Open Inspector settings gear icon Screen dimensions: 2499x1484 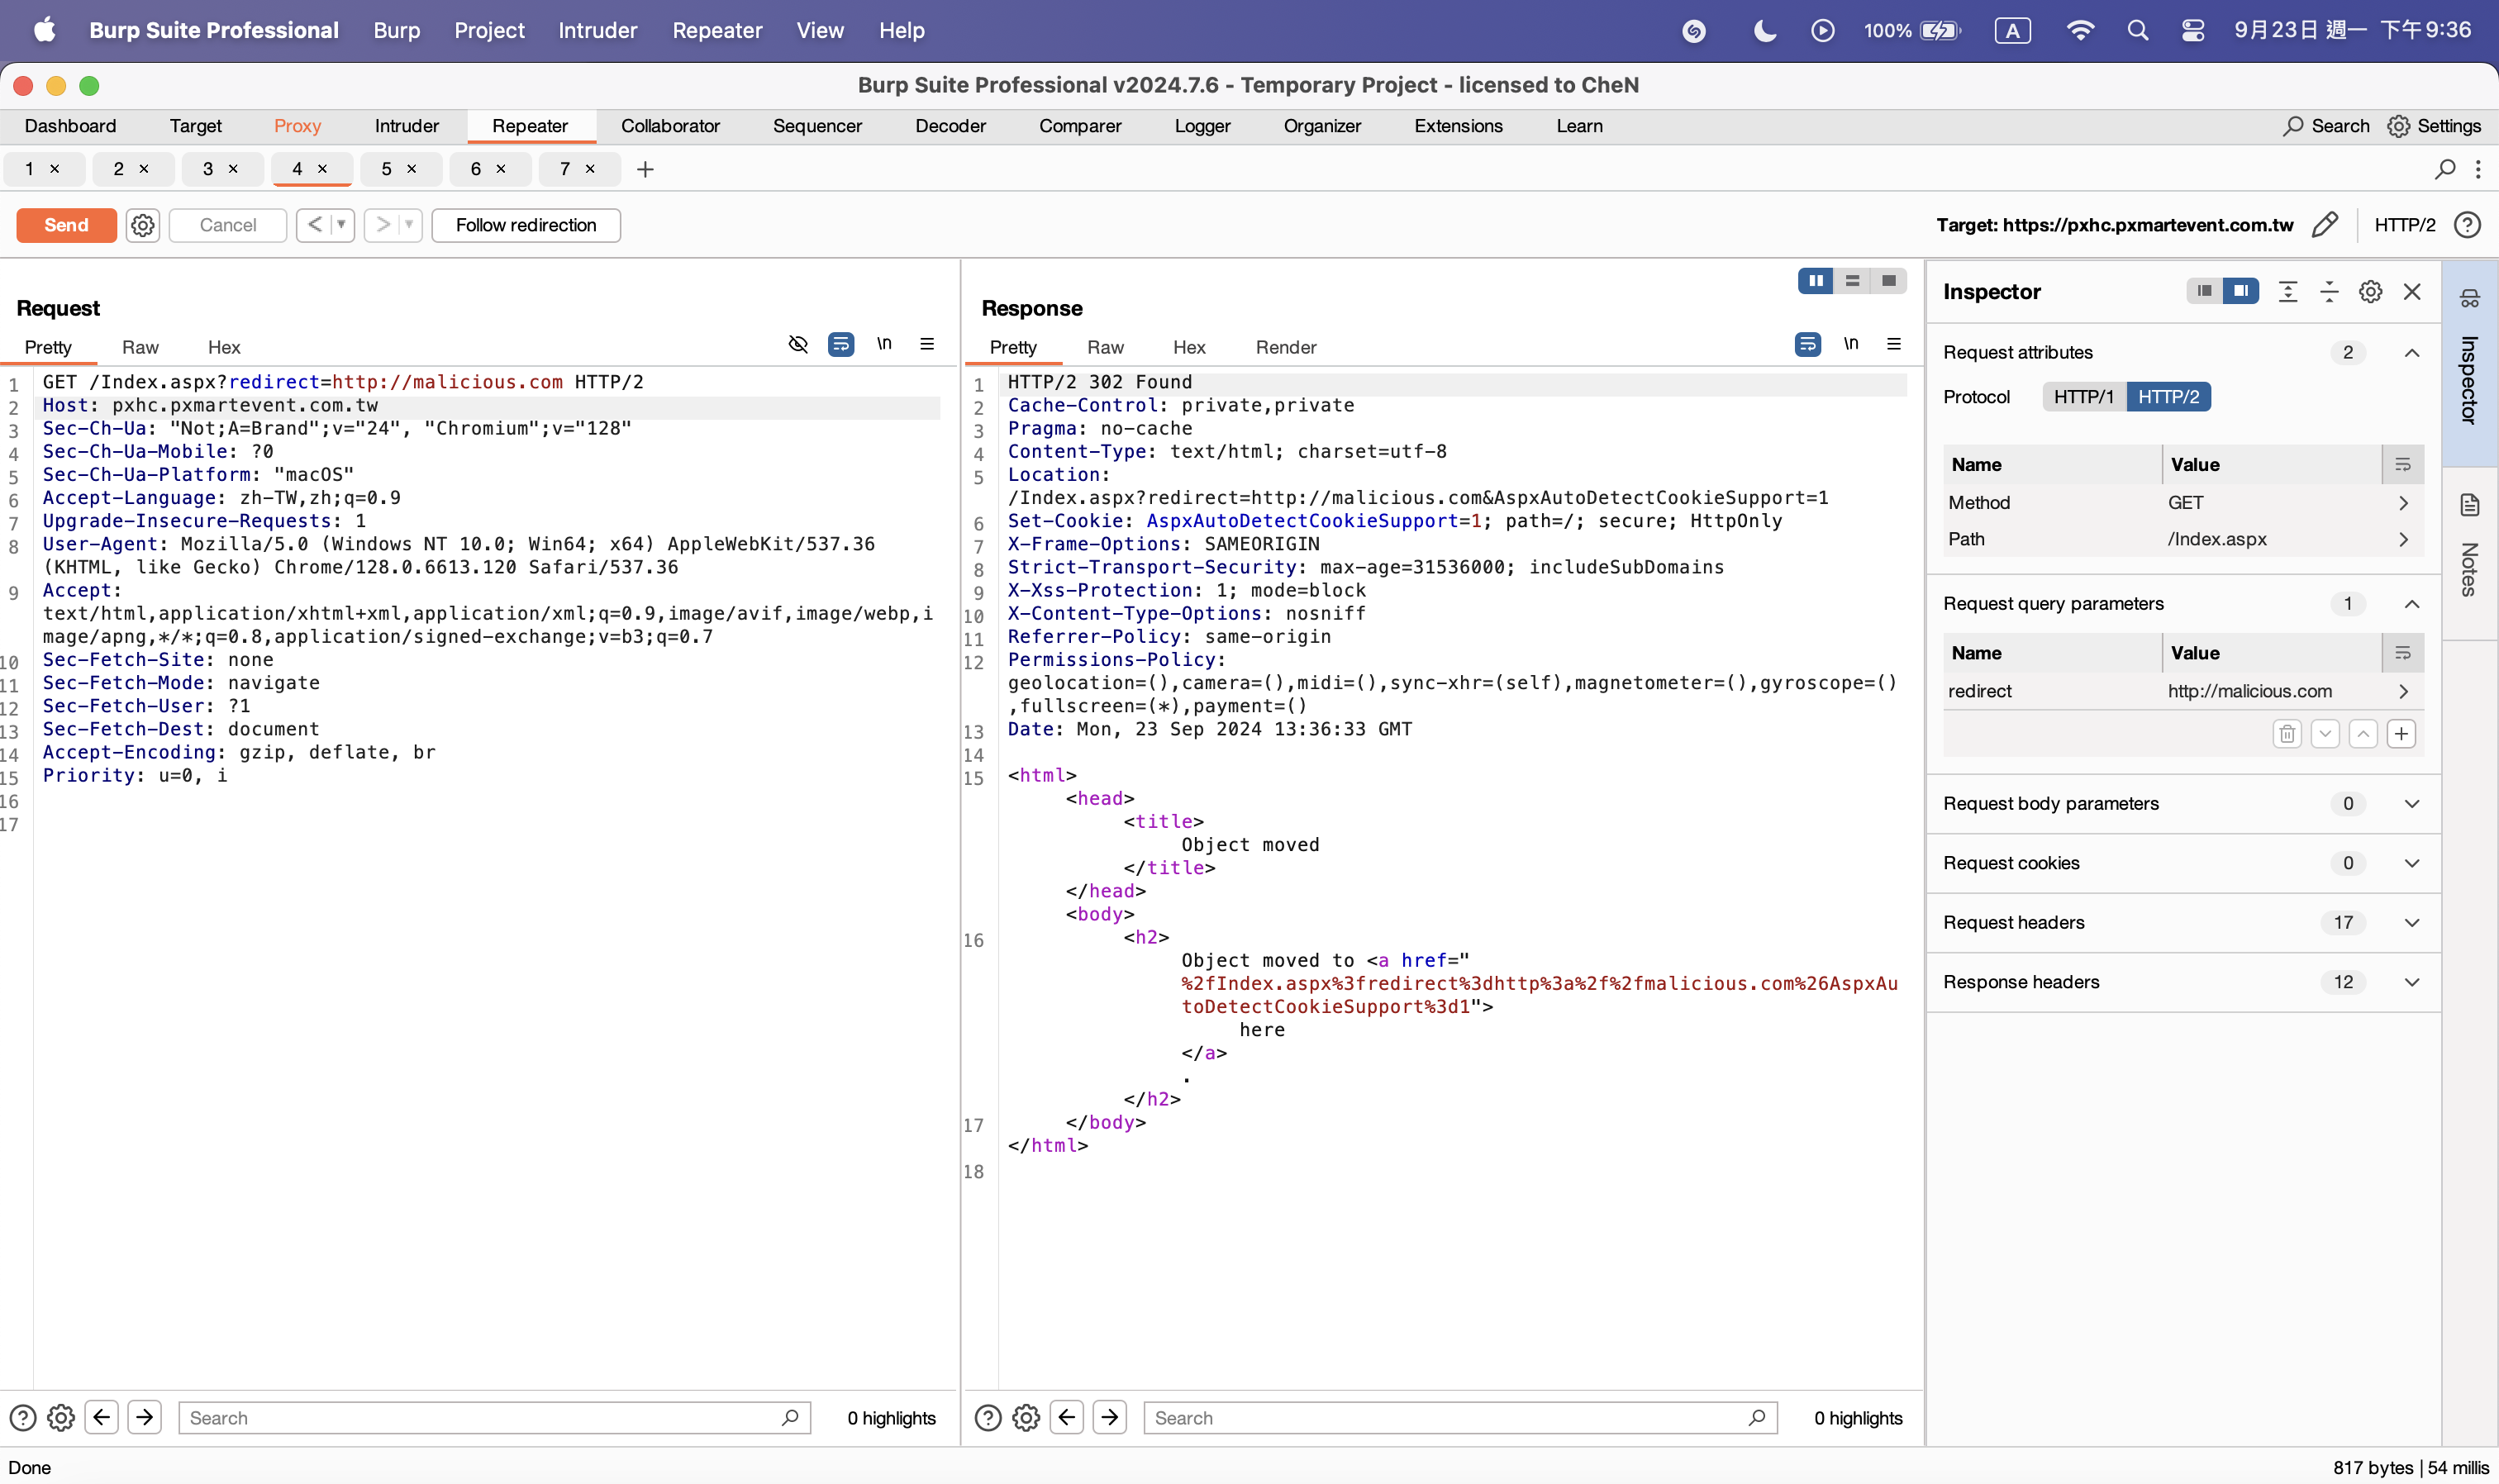point(2370,291)
